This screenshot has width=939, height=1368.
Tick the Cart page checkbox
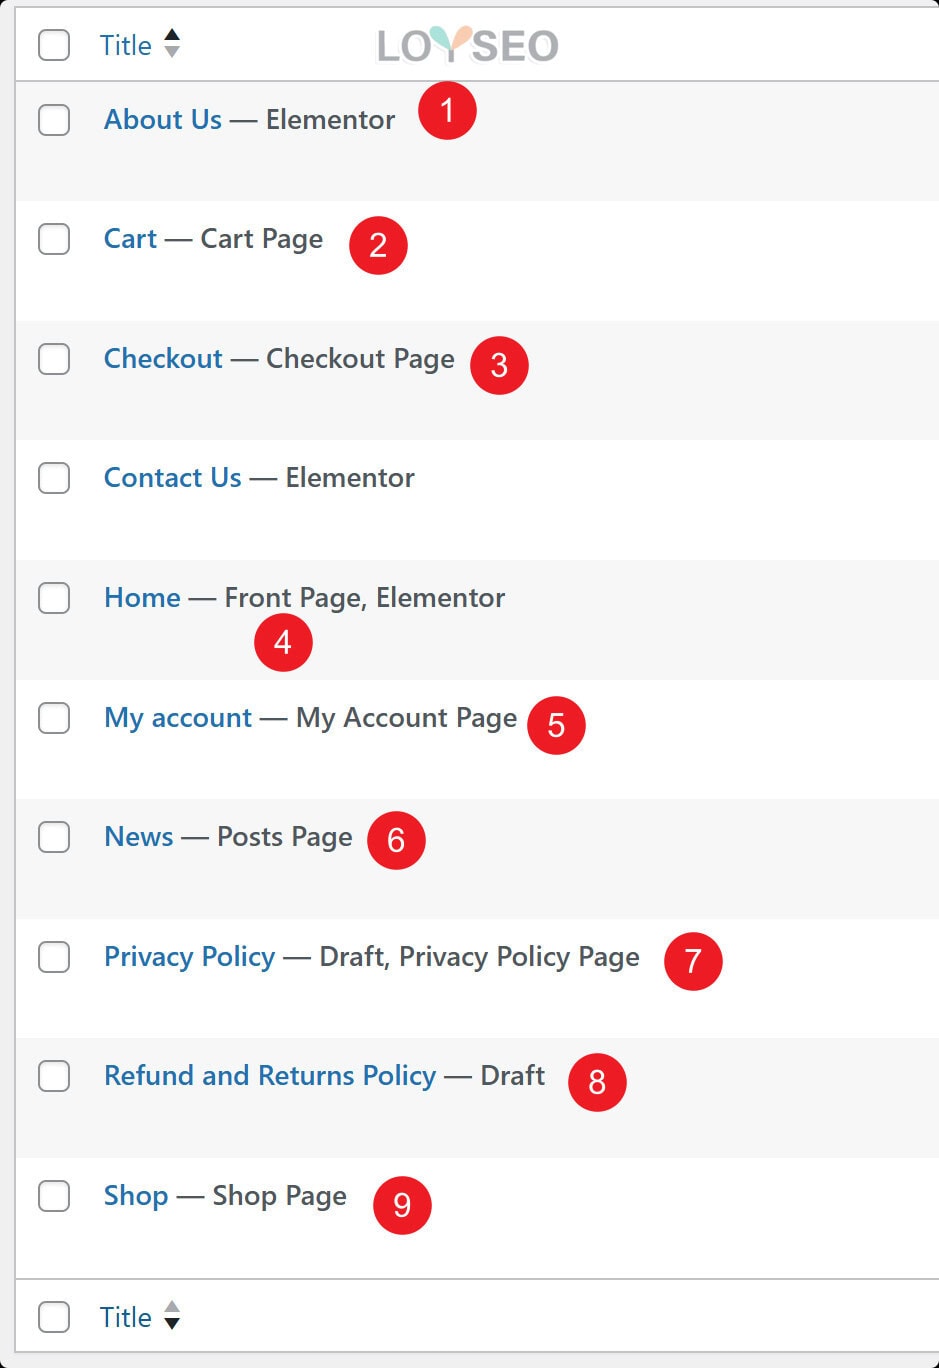pyautogui.click(x=54, y=239)
